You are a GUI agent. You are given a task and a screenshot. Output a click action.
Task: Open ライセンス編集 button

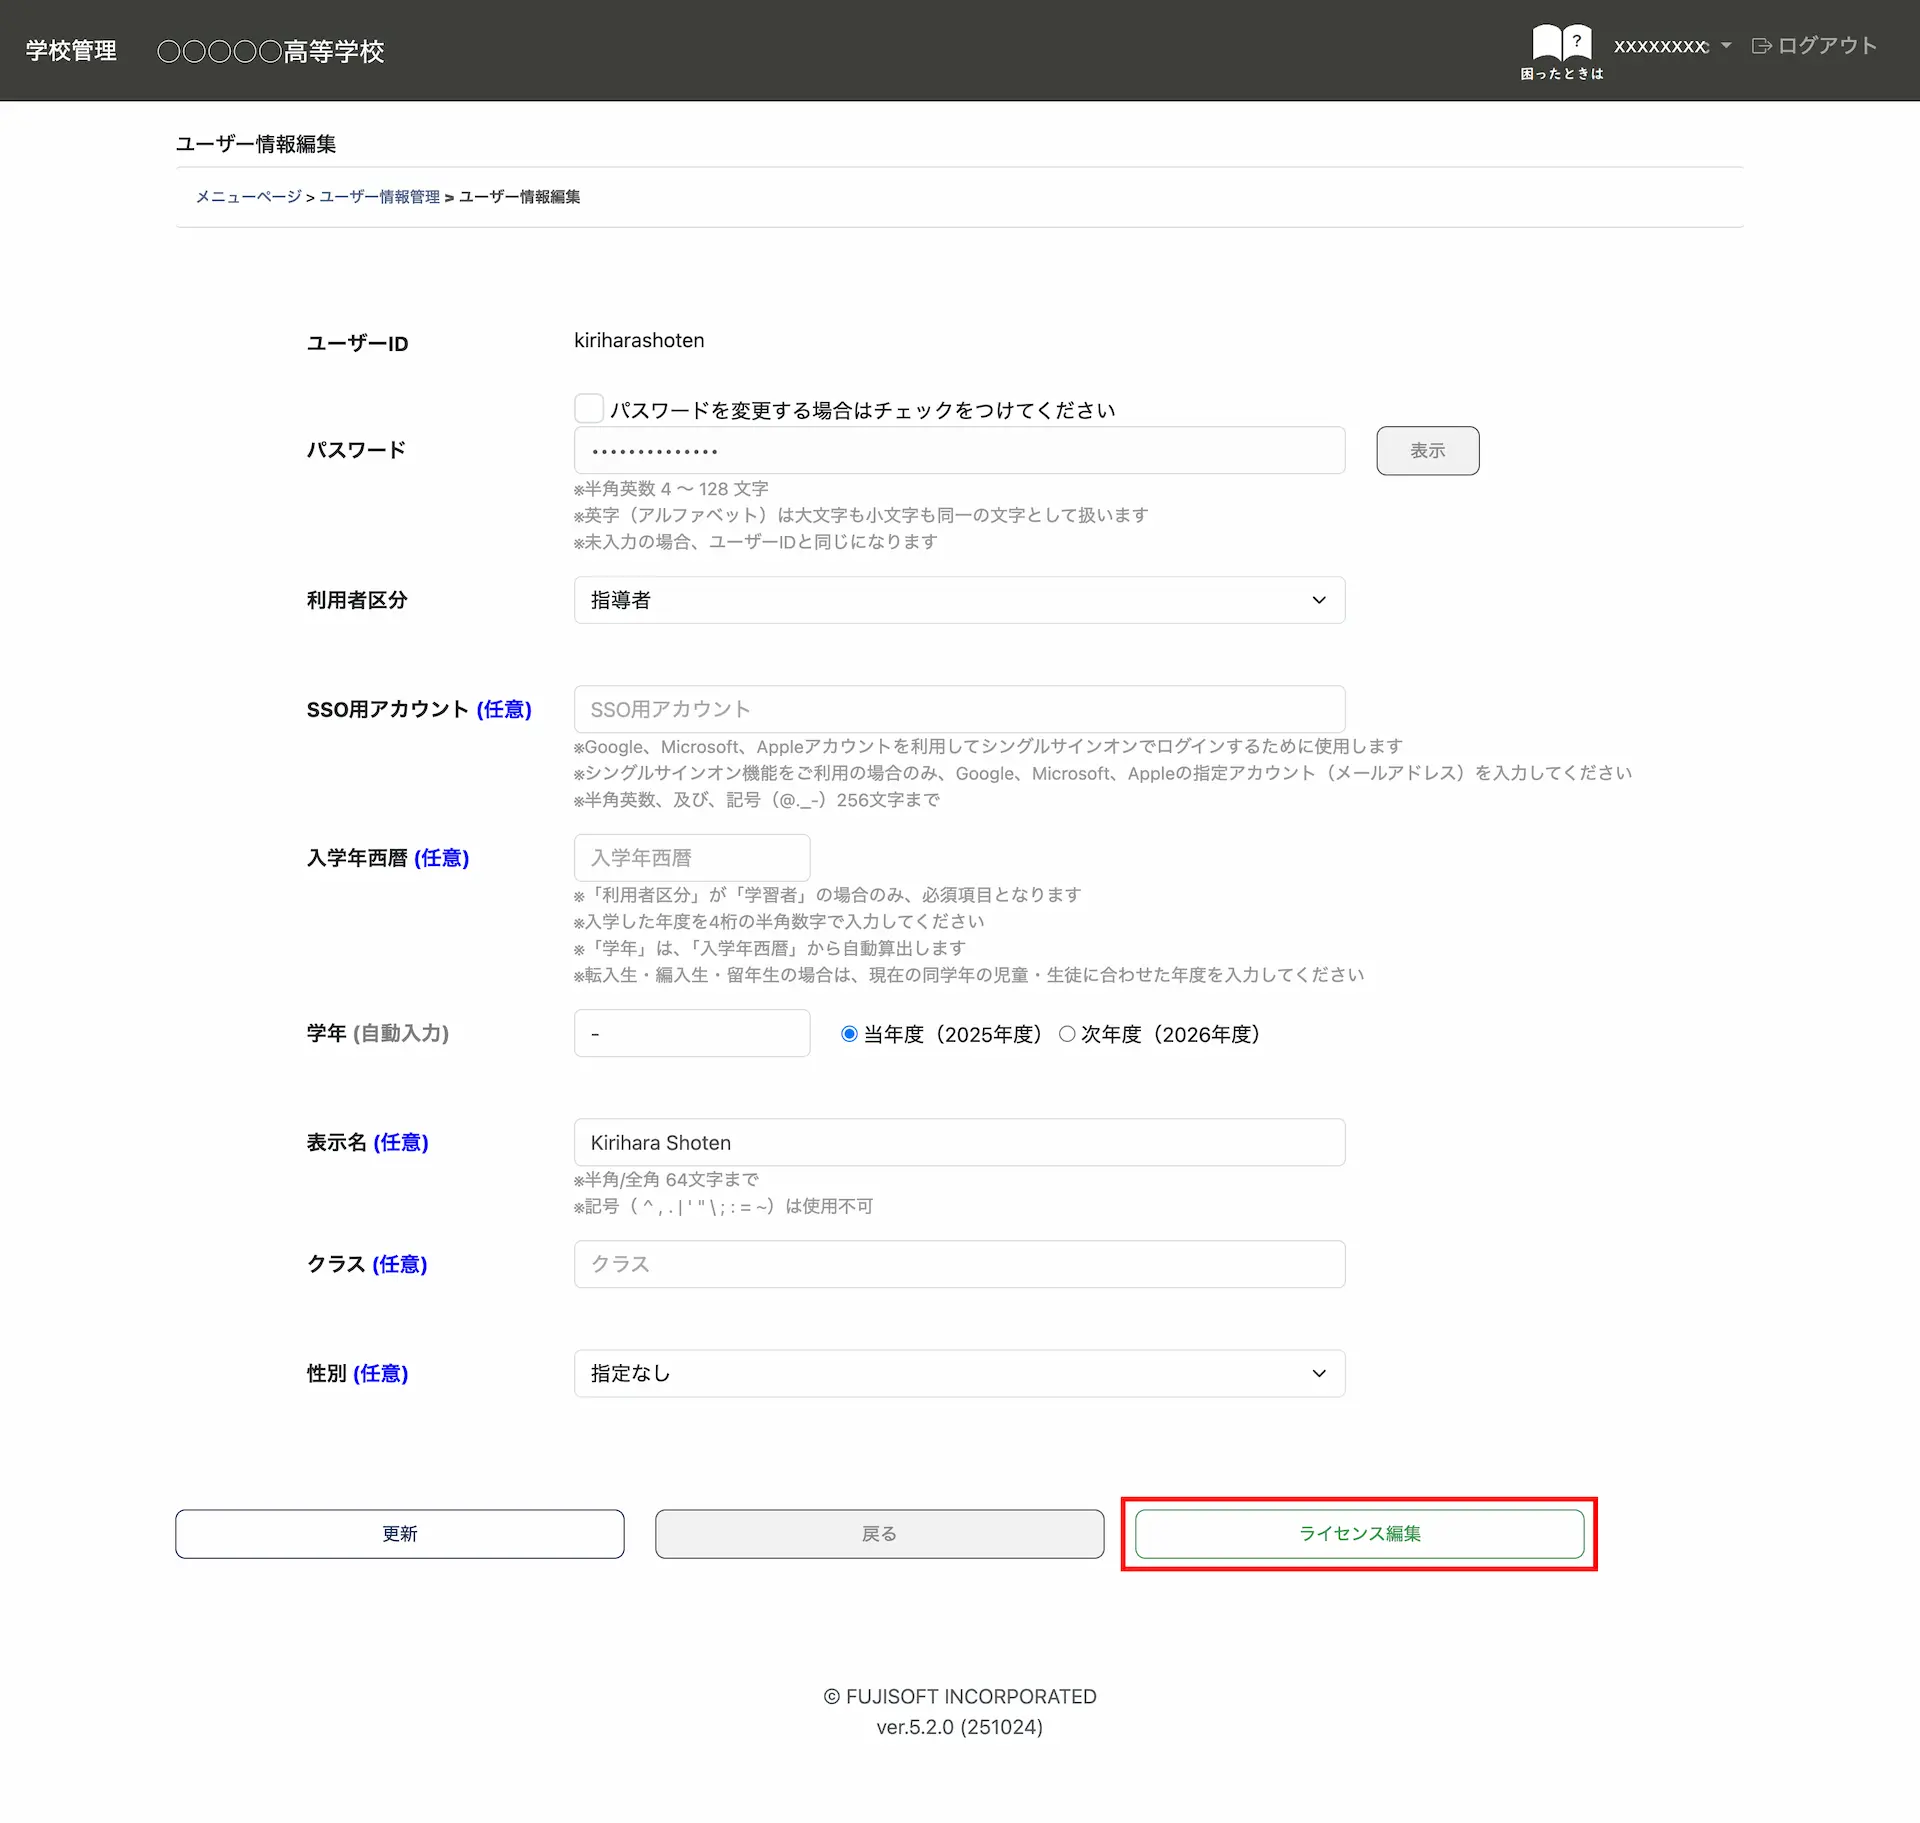click(1359, 1534)
